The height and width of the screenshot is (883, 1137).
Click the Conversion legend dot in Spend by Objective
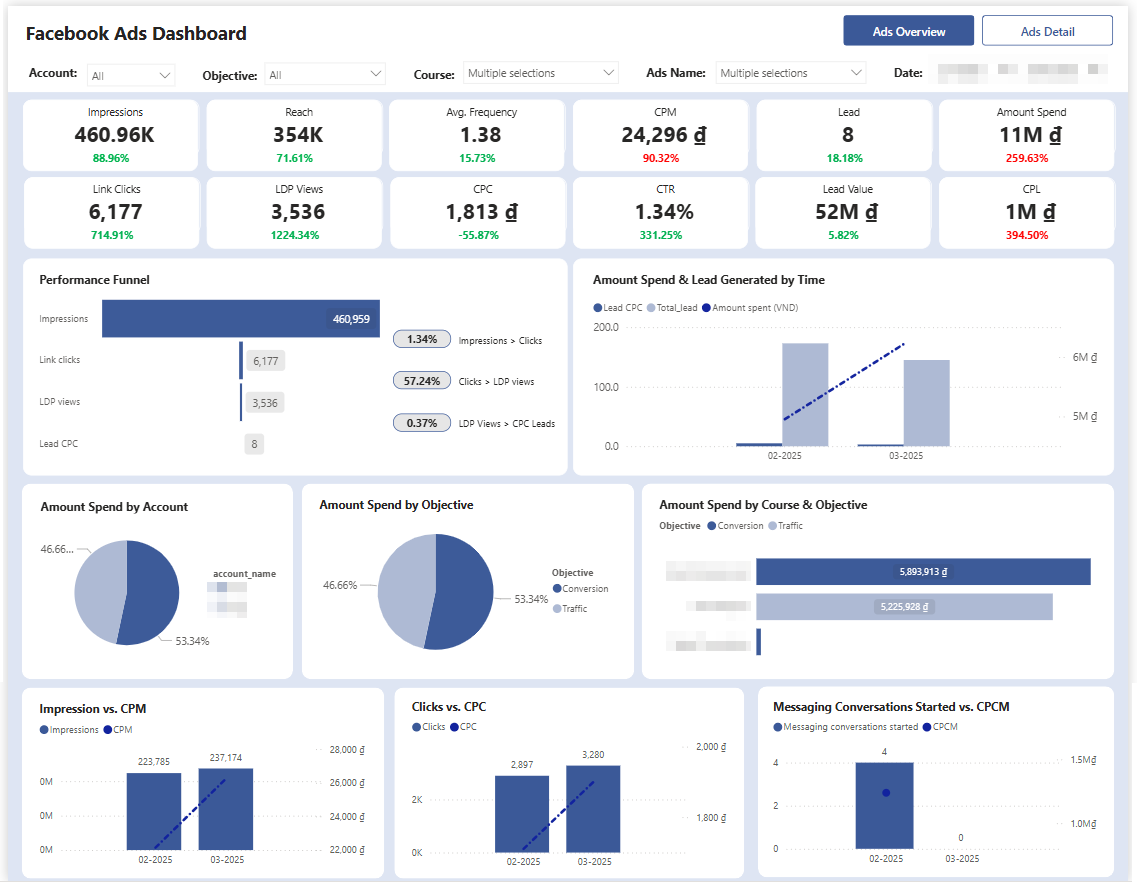coord(557,589)
